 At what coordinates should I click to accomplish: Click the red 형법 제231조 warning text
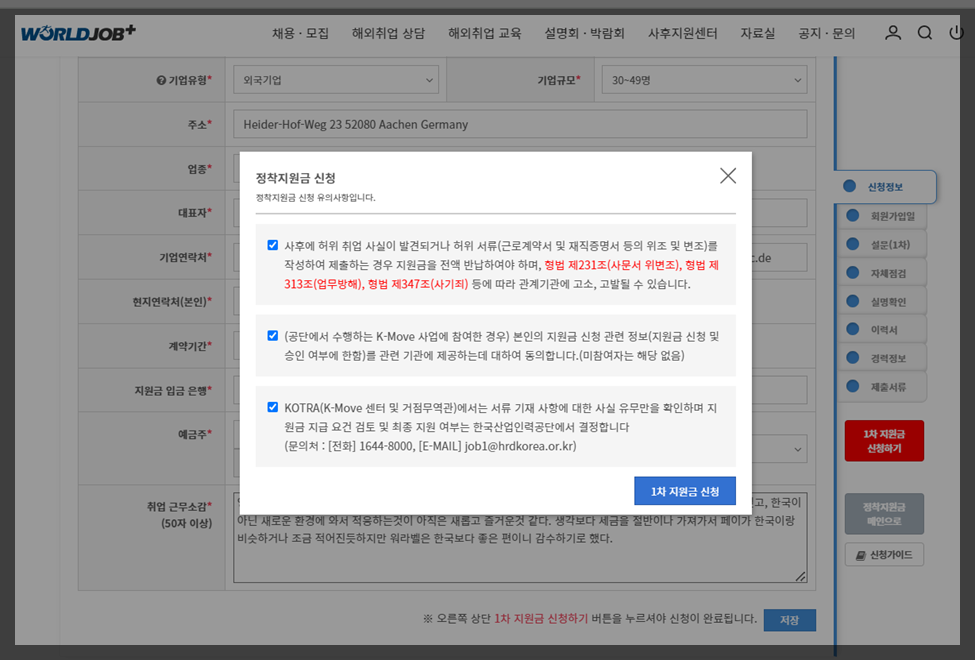[x=502, y=274]
